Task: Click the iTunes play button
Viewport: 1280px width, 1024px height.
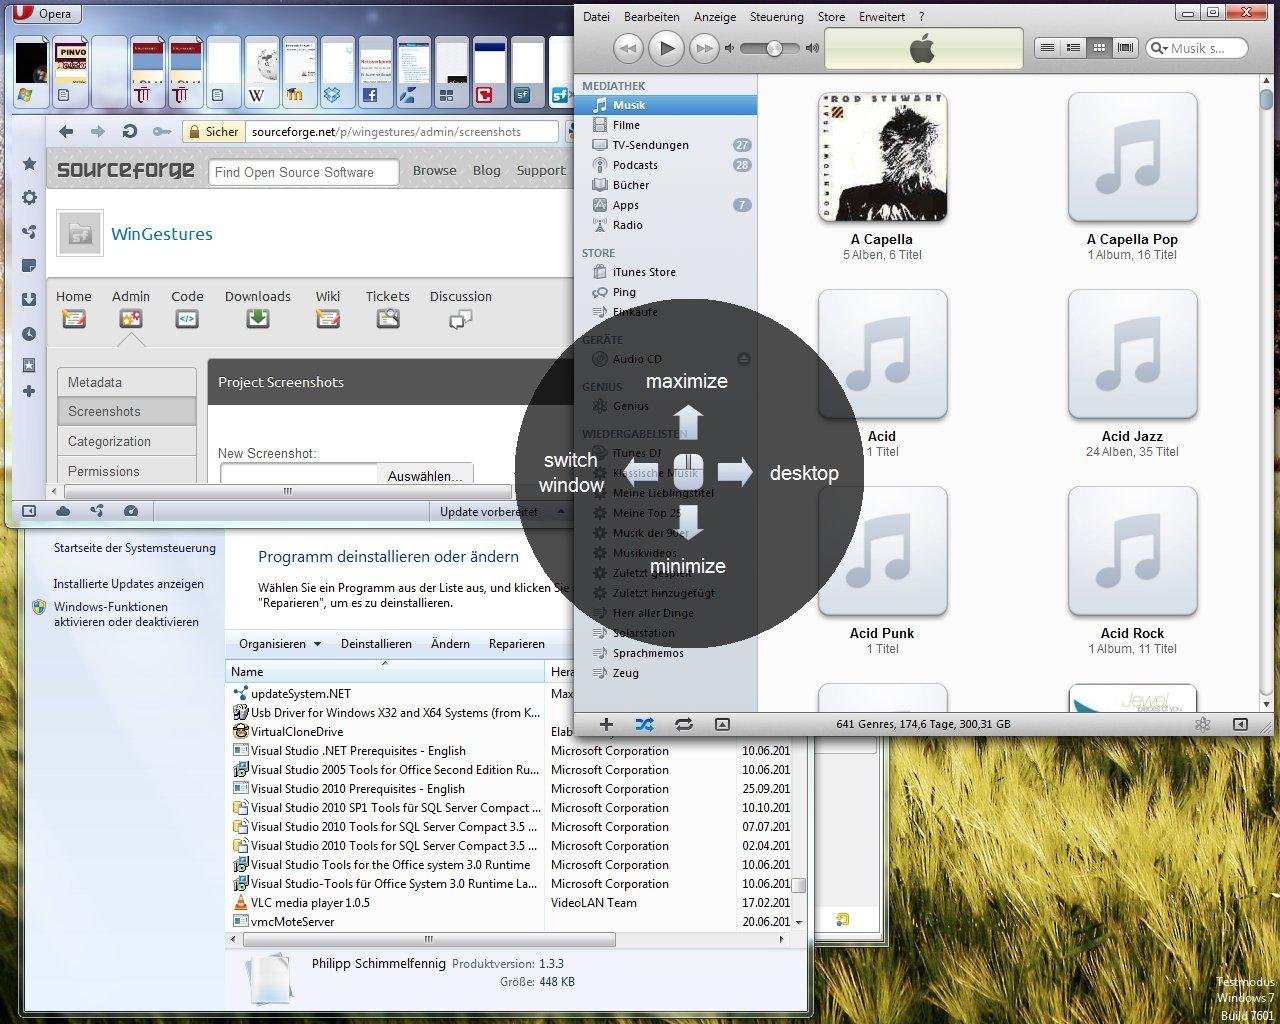Action: (666, 47)
